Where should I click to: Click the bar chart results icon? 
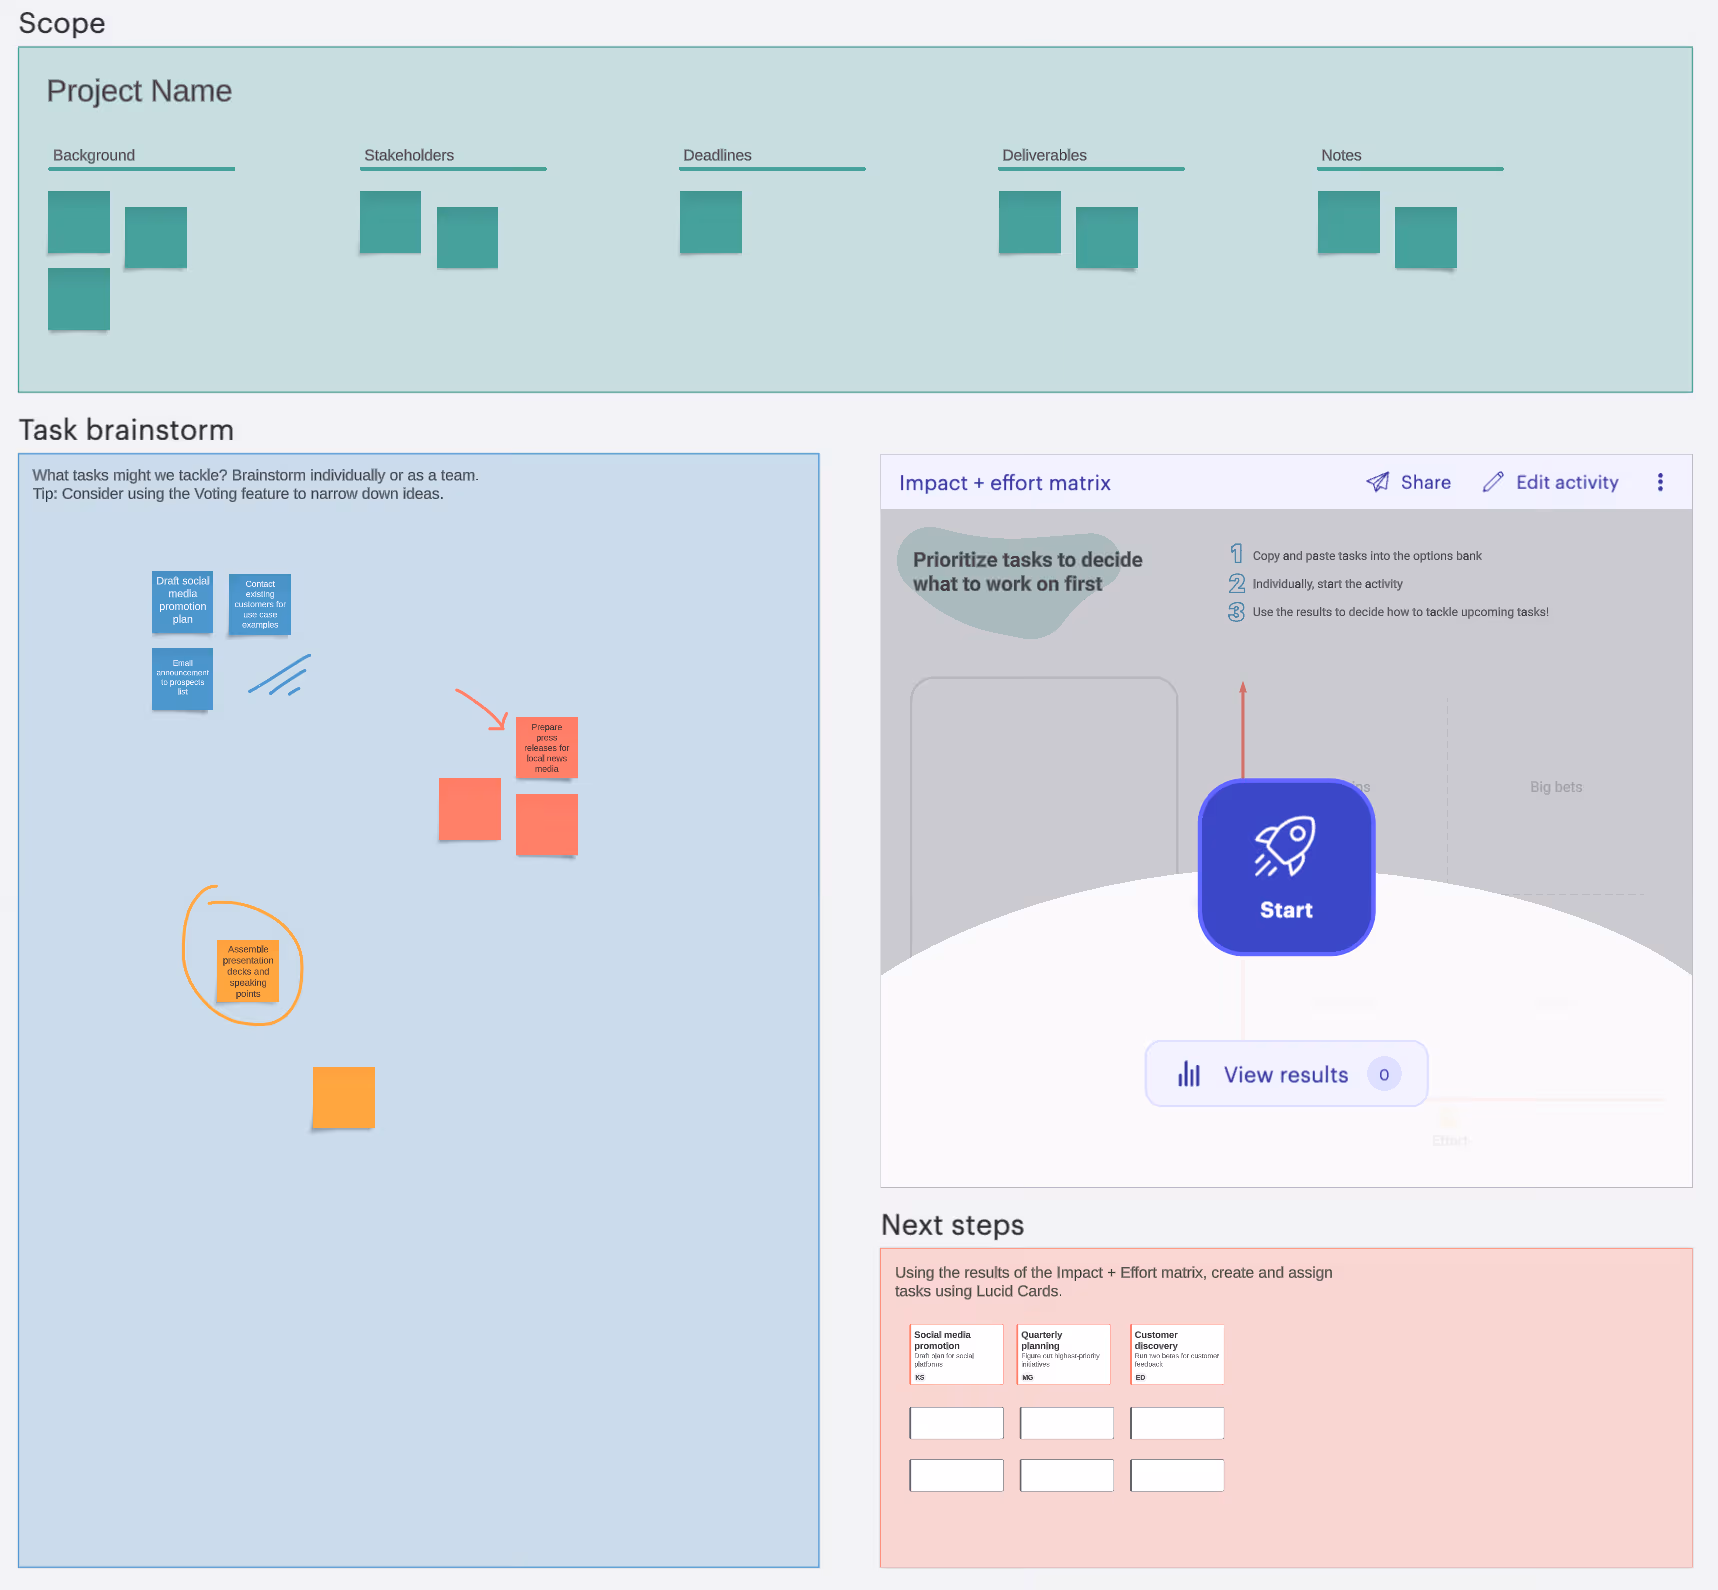(1189, 1074)
